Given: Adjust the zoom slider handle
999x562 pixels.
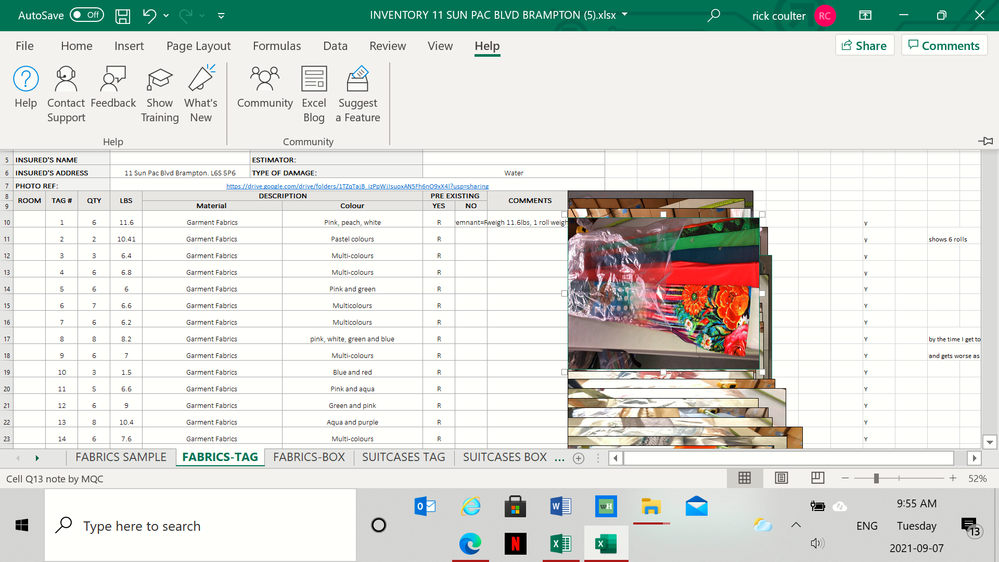Looking at the screenshot, I should click(876, 478).
